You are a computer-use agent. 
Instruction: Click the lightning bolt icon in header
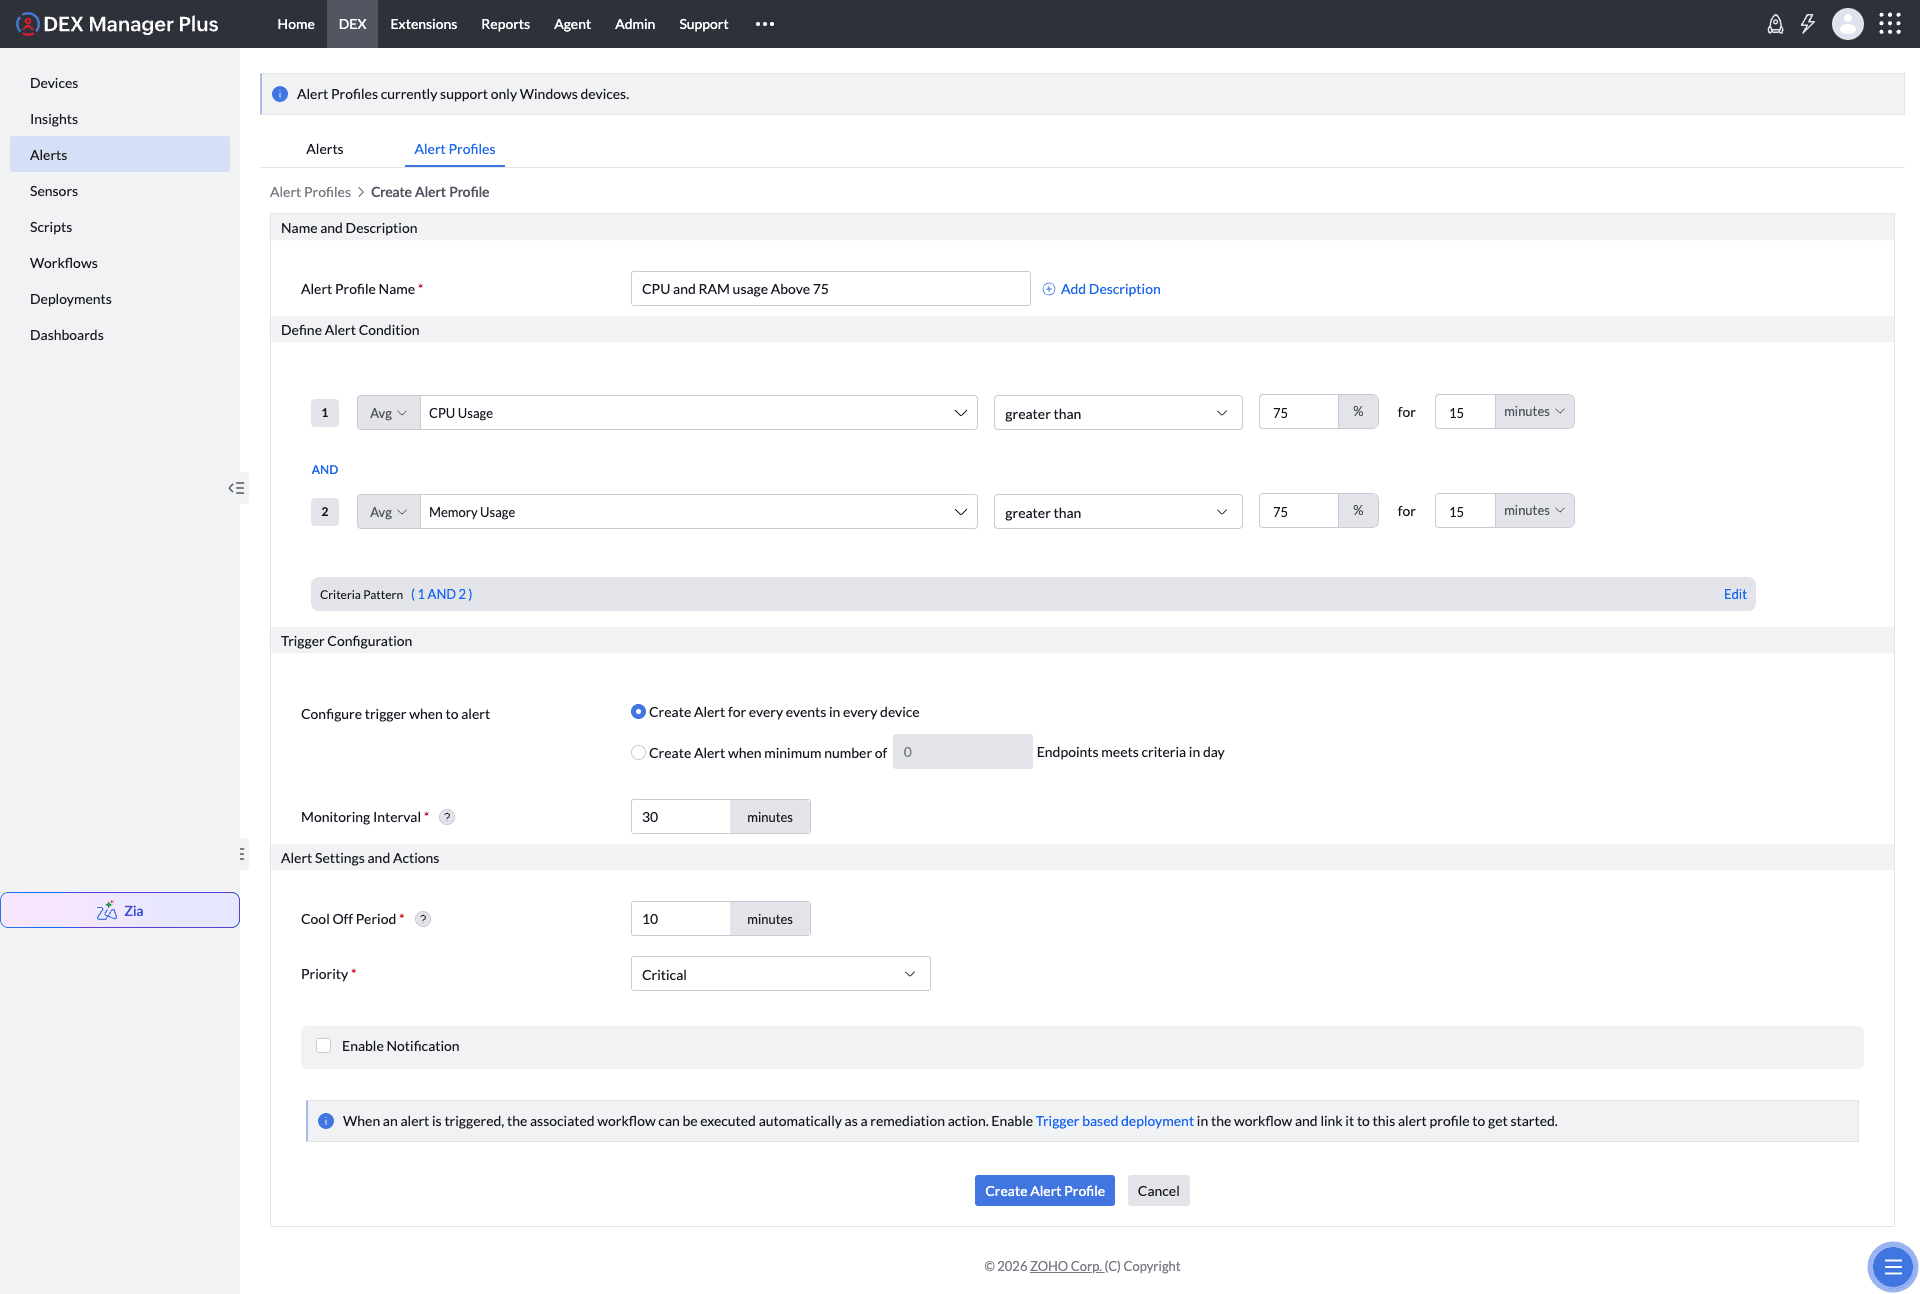coord(1808,24)
